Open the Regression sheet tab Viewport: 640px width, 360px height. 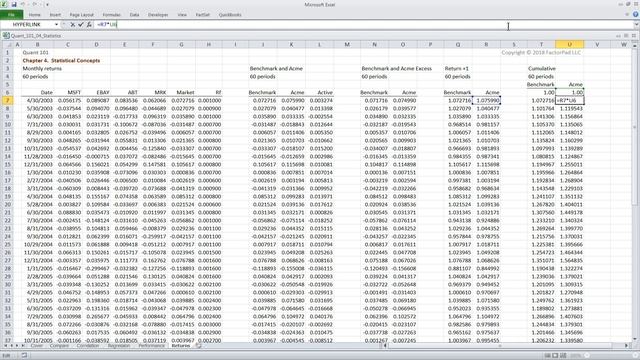[119, 346]
